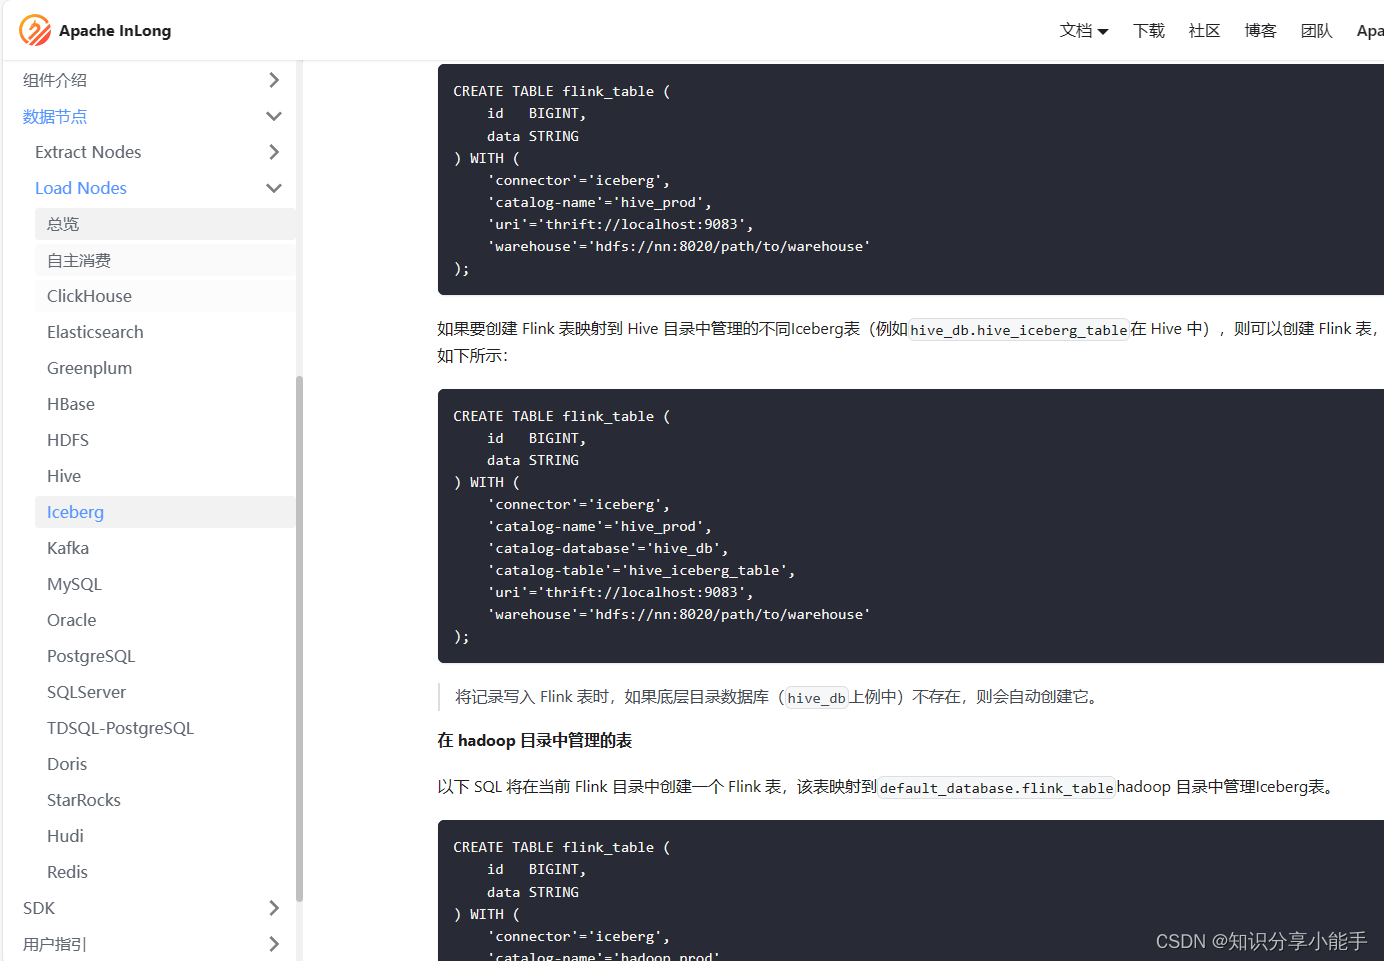Expand the 用户指引 section chevron
The width and height of the screenshot is (1384, 961).
tap(274, 944)
